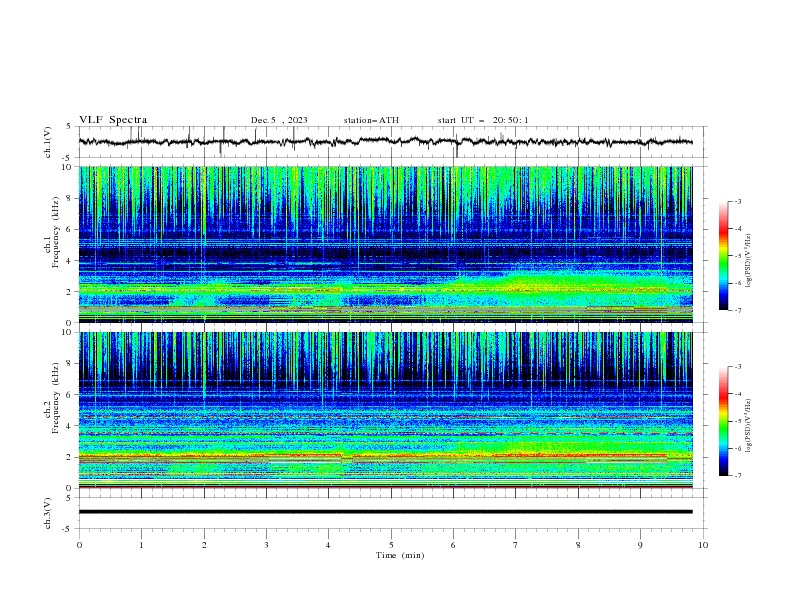This screenshot has height=612, width=792.
Task: Click the ch.1 colorbar log(PSD) label
Action: (x=748, y=261)
